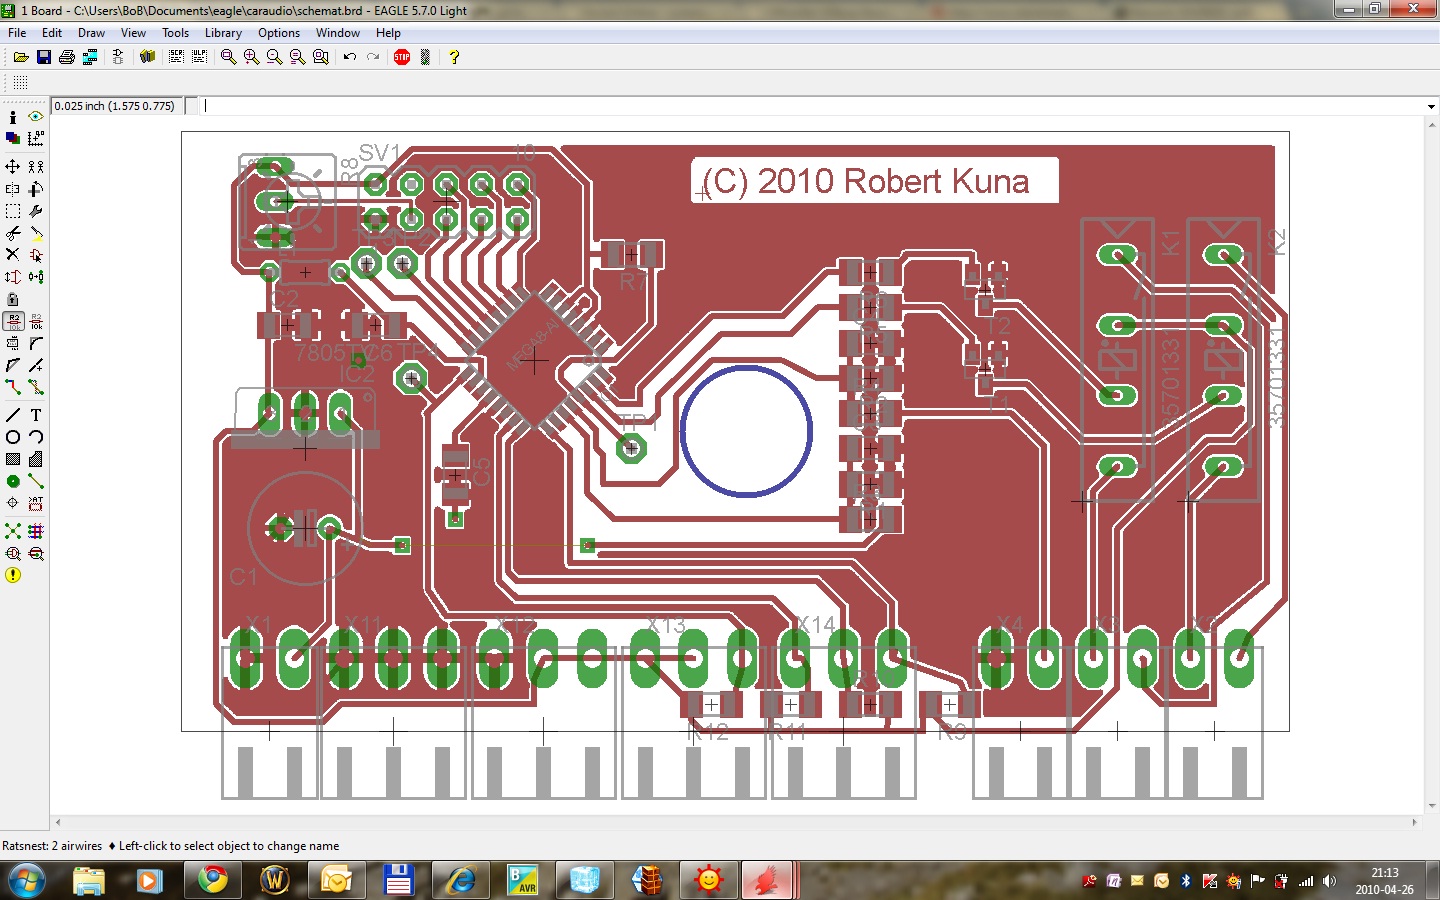Open Google Chrome from the taskbar
Screen dimensions: 1440x900
coord(212,880)
